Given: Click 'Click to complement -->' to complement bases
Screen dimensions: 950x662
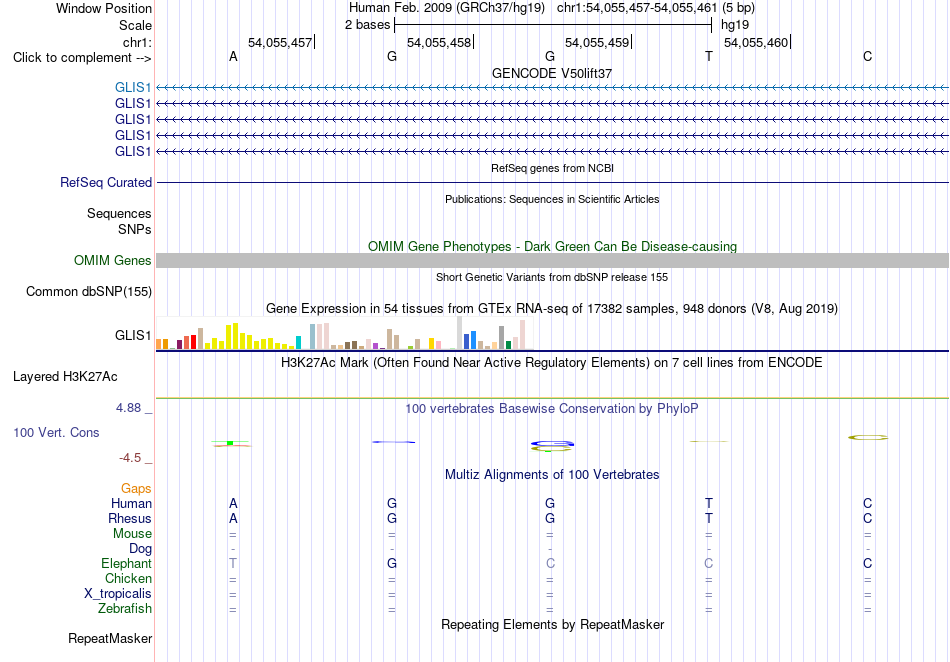Looking at the screenshot, I should click(x=82, y=58).
